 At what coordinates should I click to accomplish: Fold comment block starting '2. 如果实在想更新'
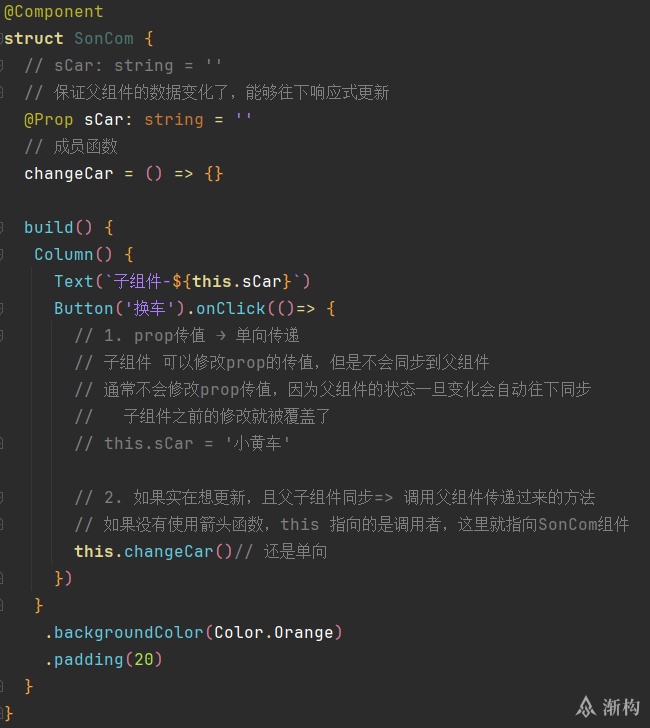pyautogui.click(x=1, y=497)
